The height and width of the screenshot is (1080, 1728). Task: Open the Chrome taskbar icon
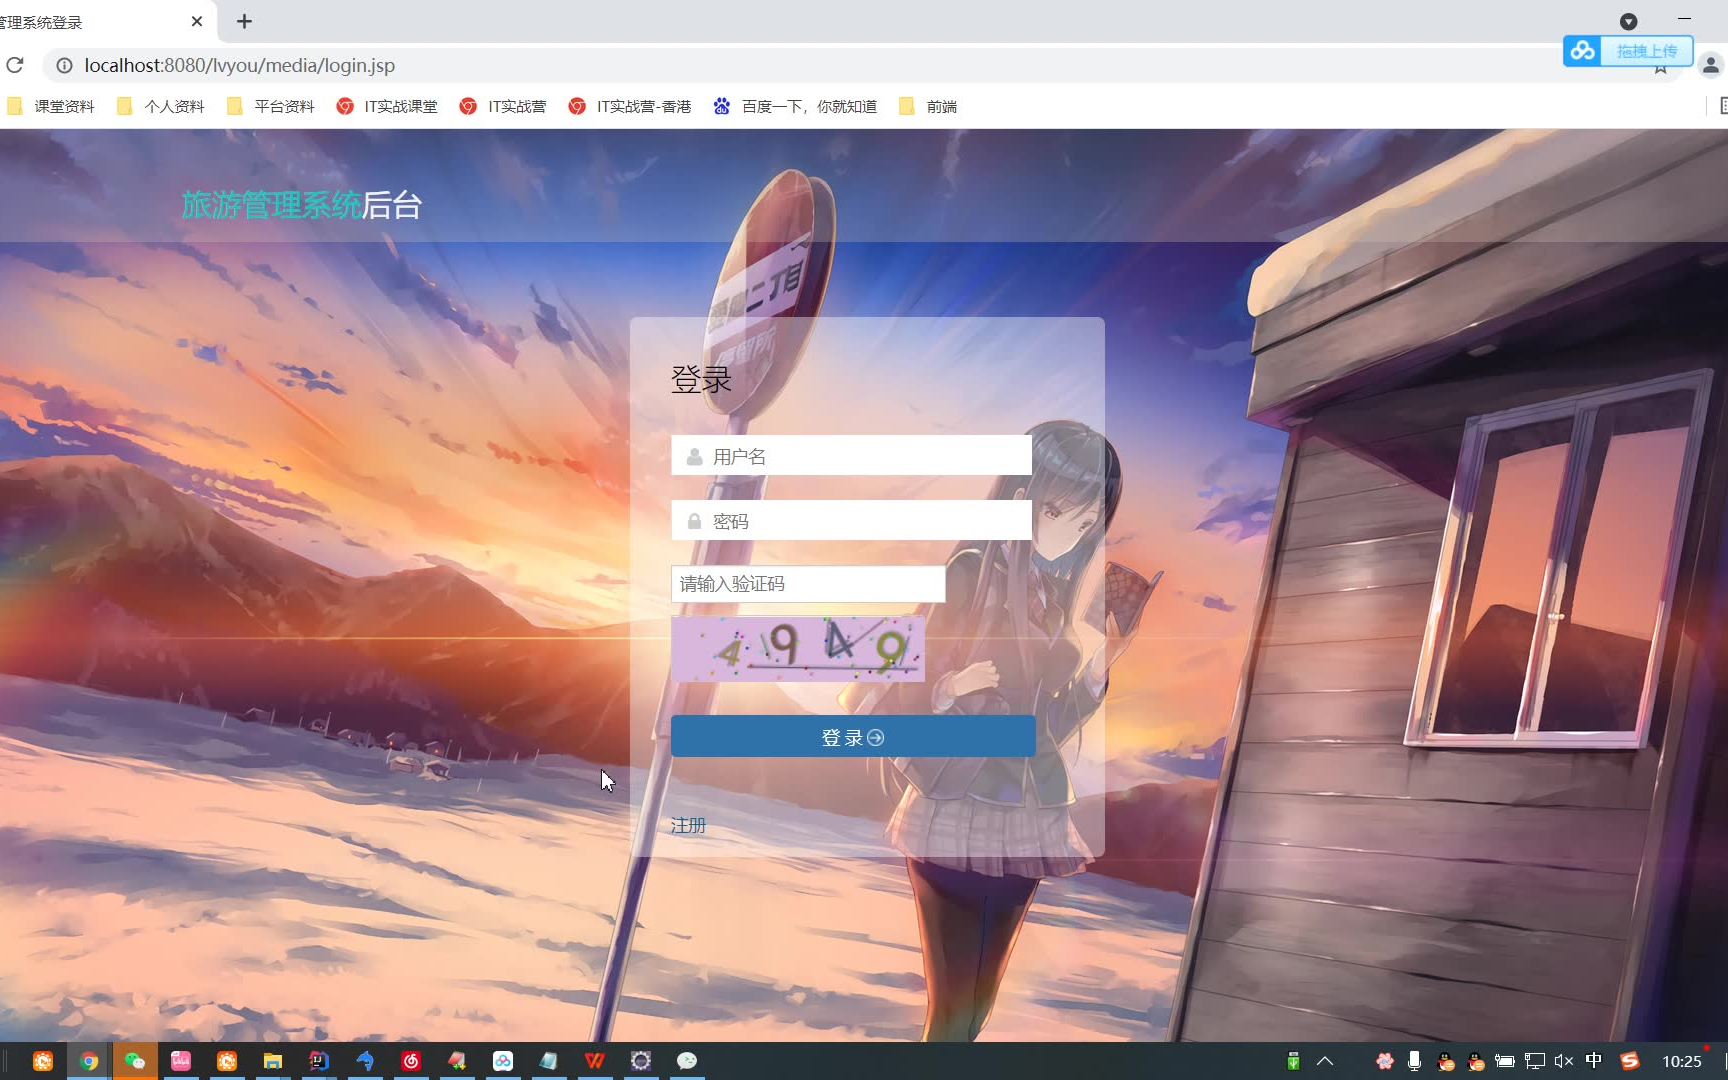tap(89, 1061)
